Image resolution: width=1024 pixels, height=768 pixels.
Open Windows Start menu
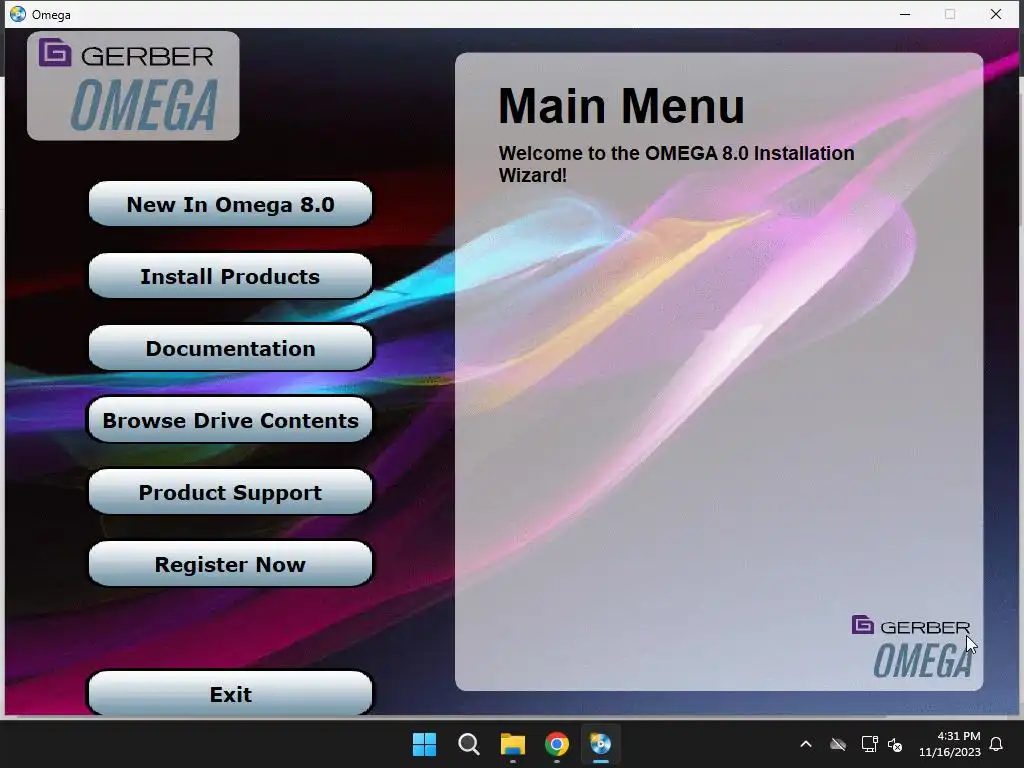point(424,744)
